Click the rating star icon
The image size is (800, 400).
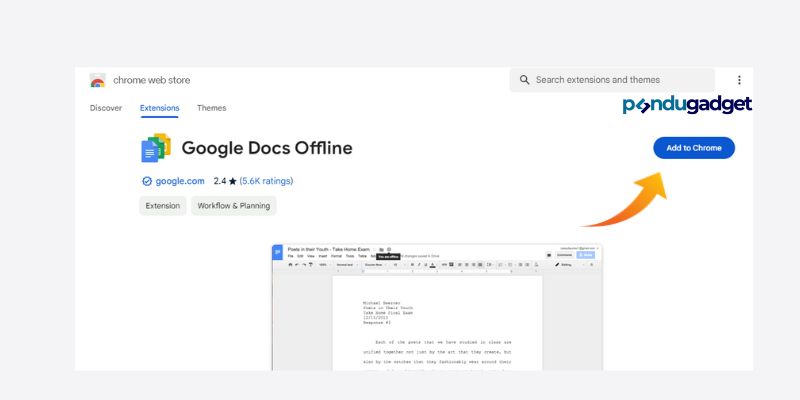(233, 181)
